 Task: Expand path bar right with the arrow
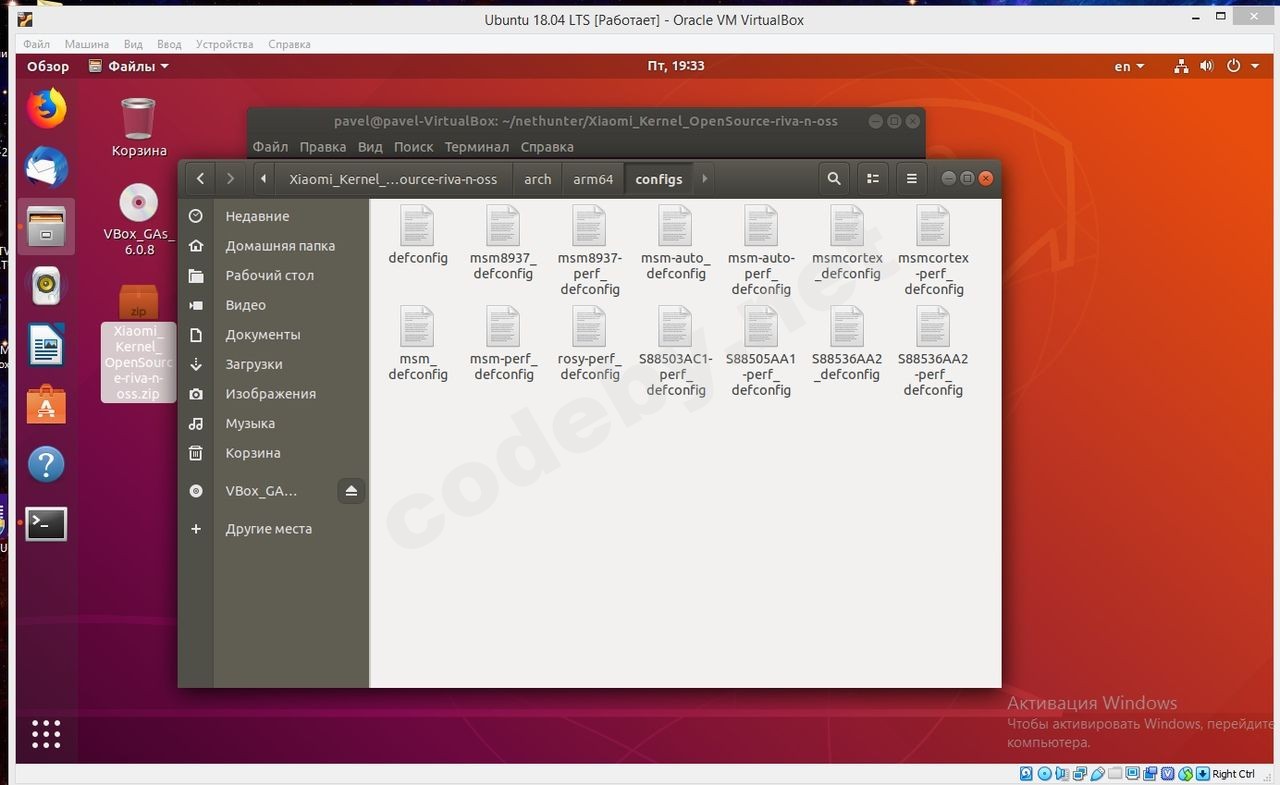click(705, 179)
